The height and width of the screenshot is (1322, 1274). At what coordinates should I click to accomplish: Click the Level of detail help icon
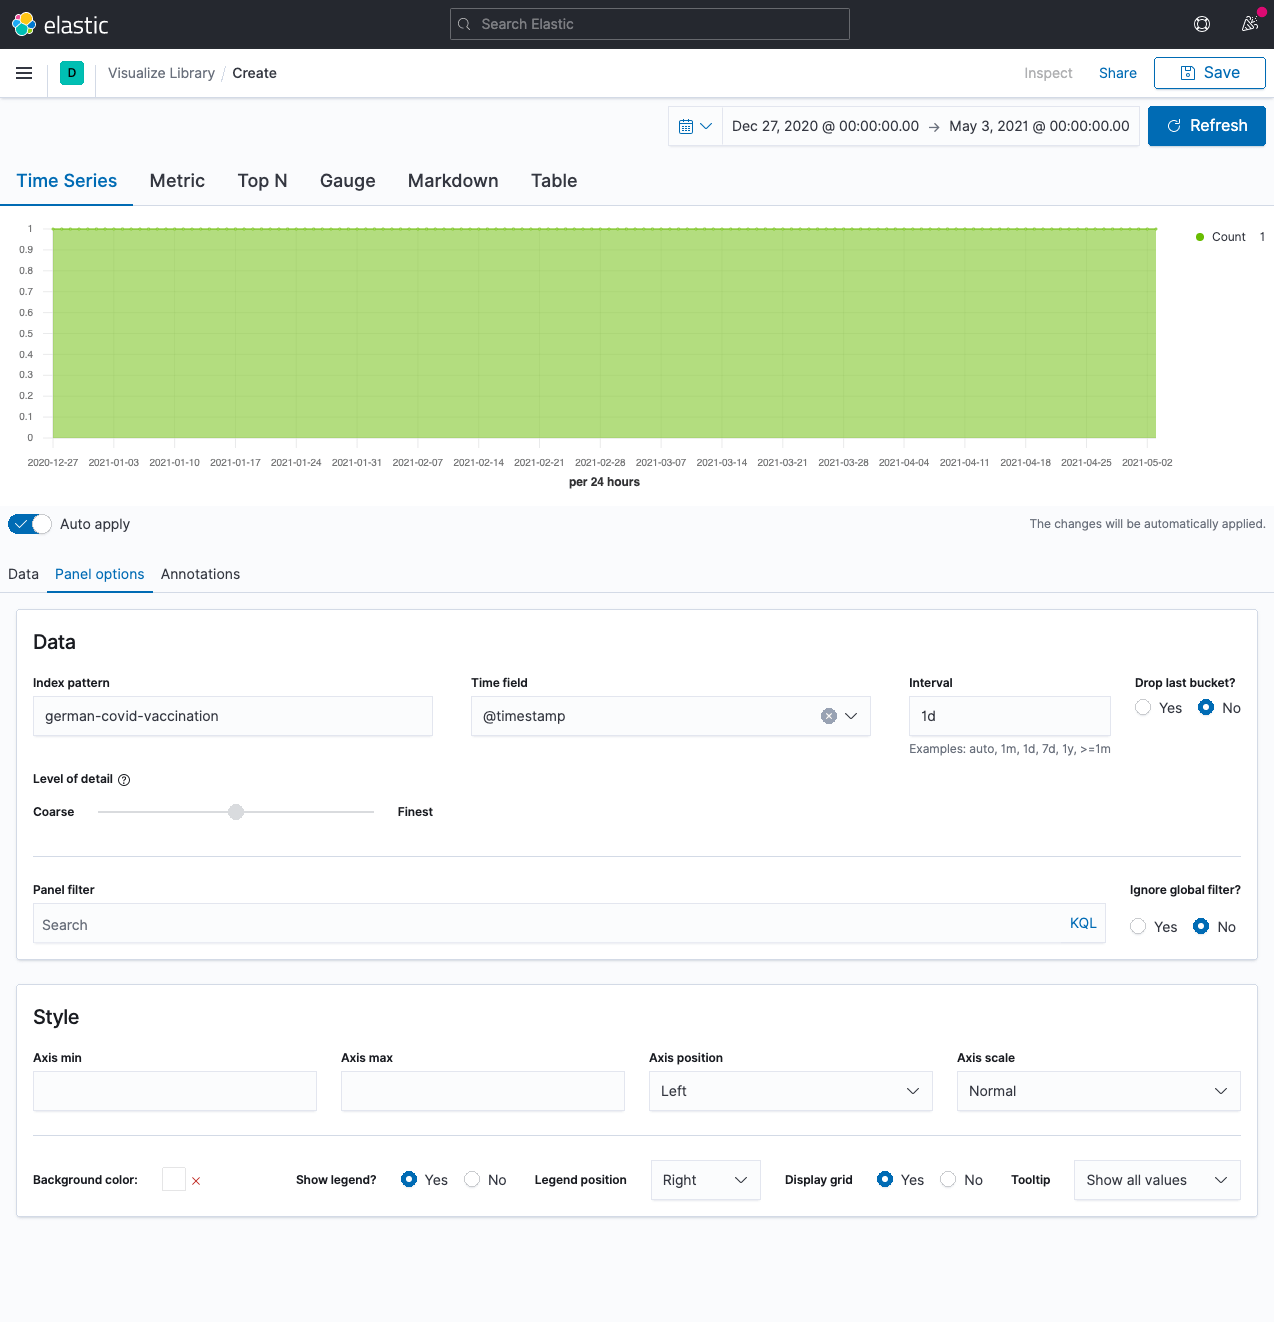124,780
